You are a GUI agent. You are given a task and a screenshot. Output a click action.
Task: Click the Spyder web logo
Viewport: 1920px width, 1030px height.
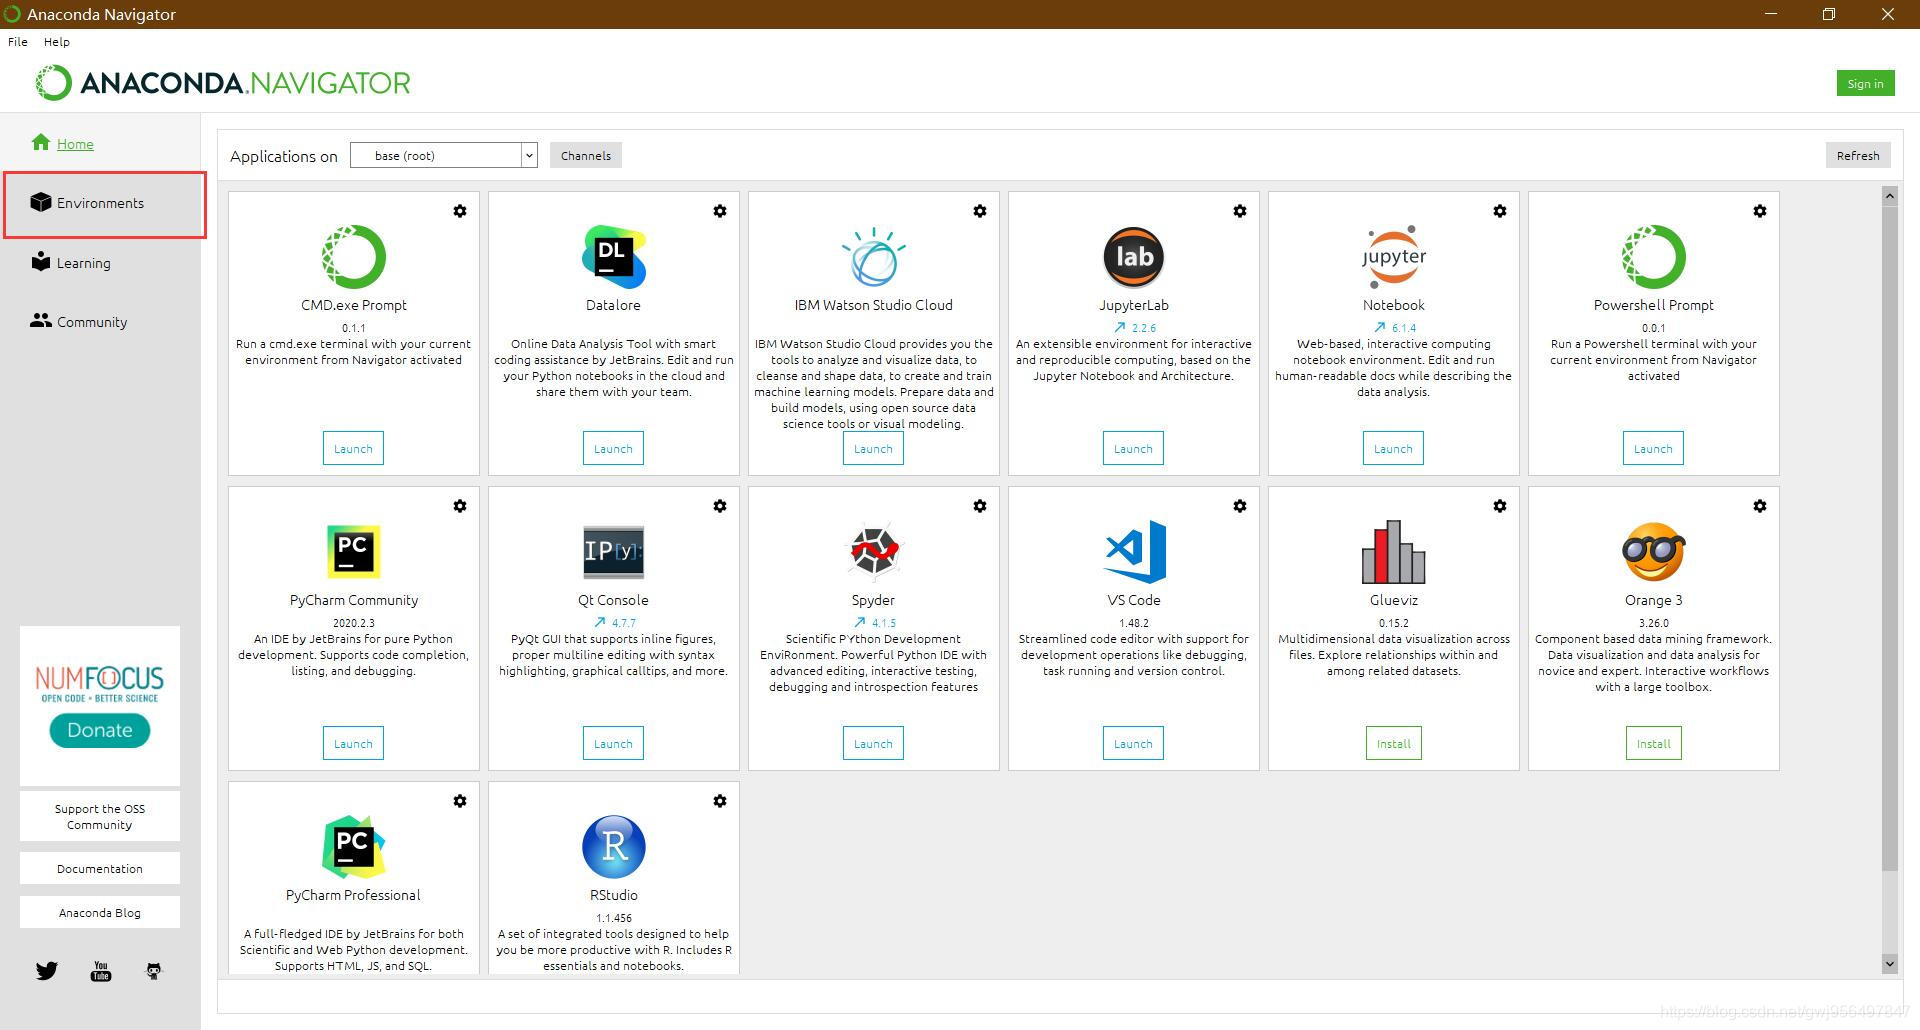[x=874, y=551]
